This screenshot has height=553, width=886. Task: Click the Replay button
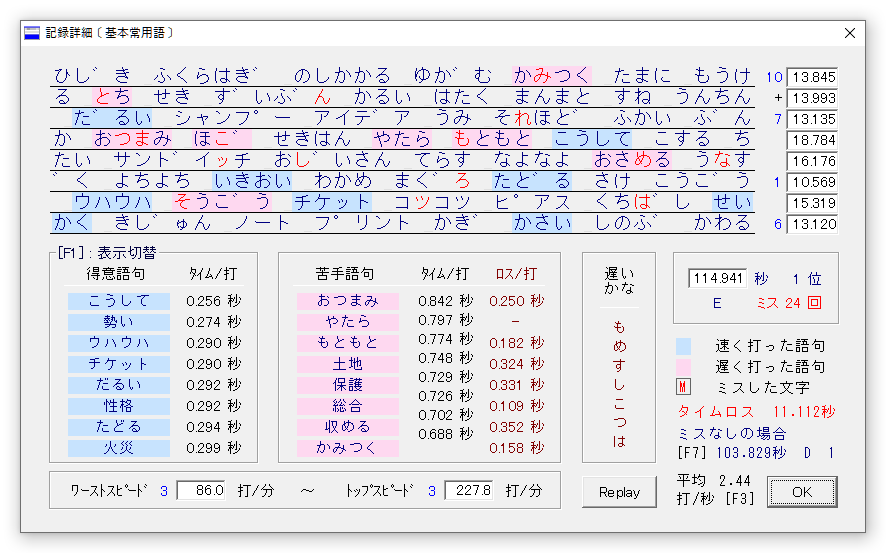tap(619, 492)
